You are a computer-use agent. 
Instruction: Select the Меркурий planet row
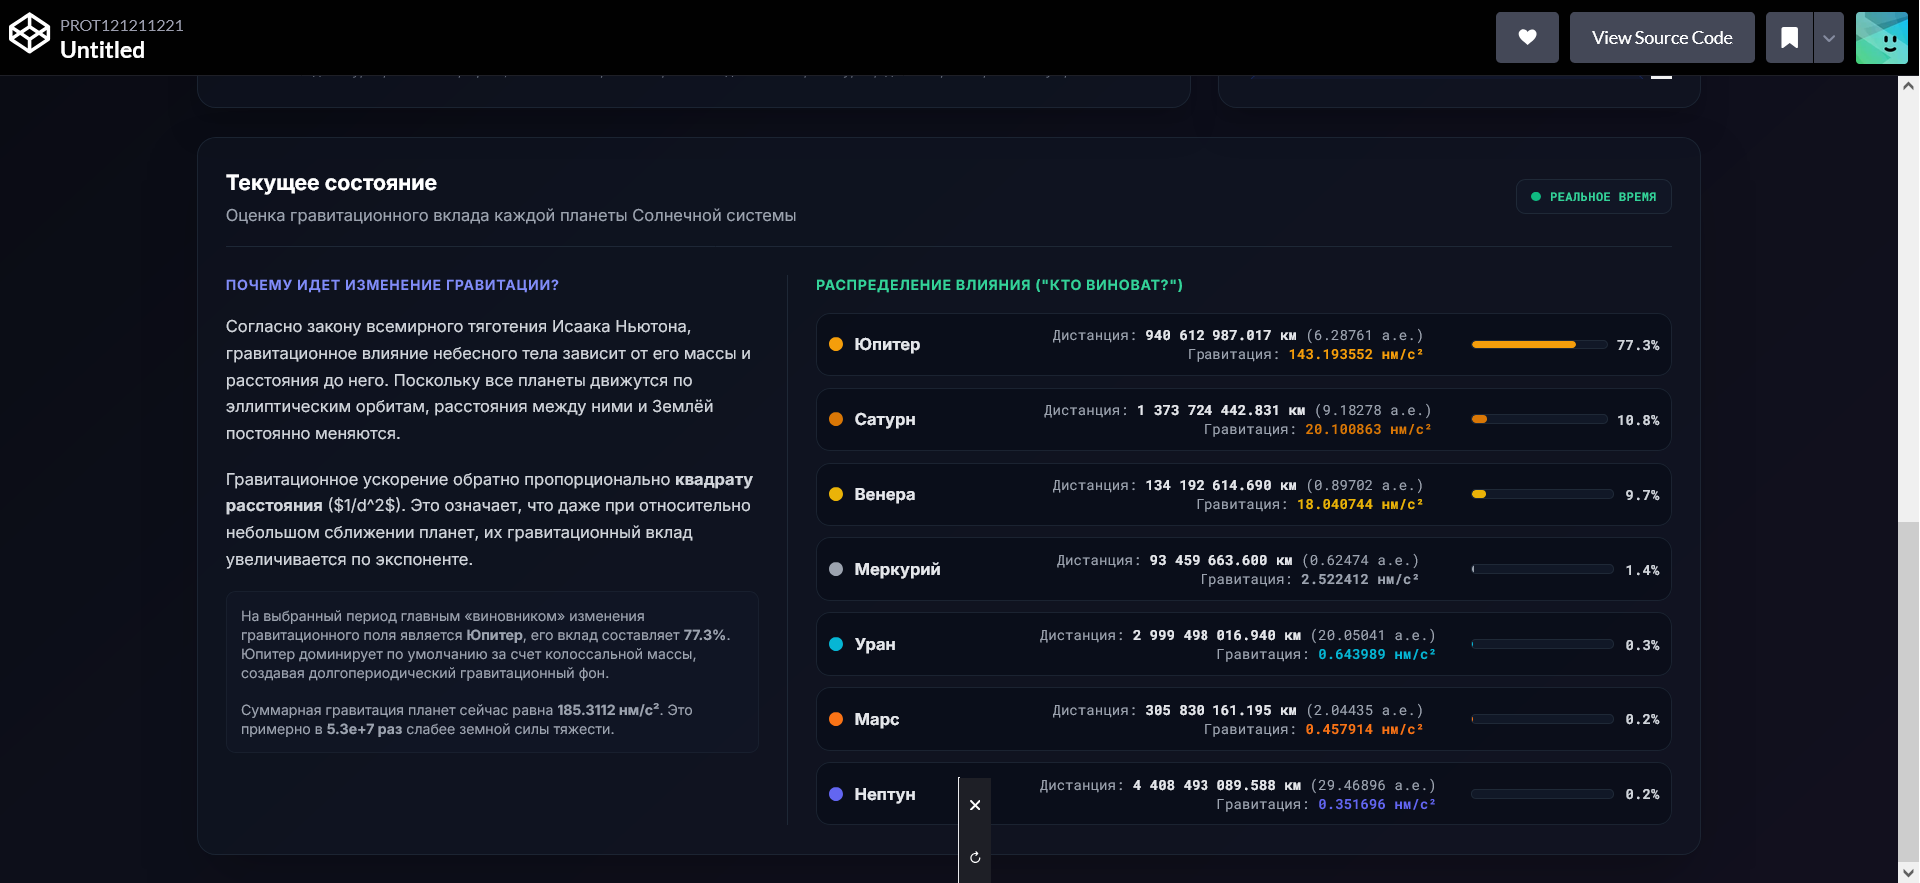pyautogui.click(x=1243, y=570)
